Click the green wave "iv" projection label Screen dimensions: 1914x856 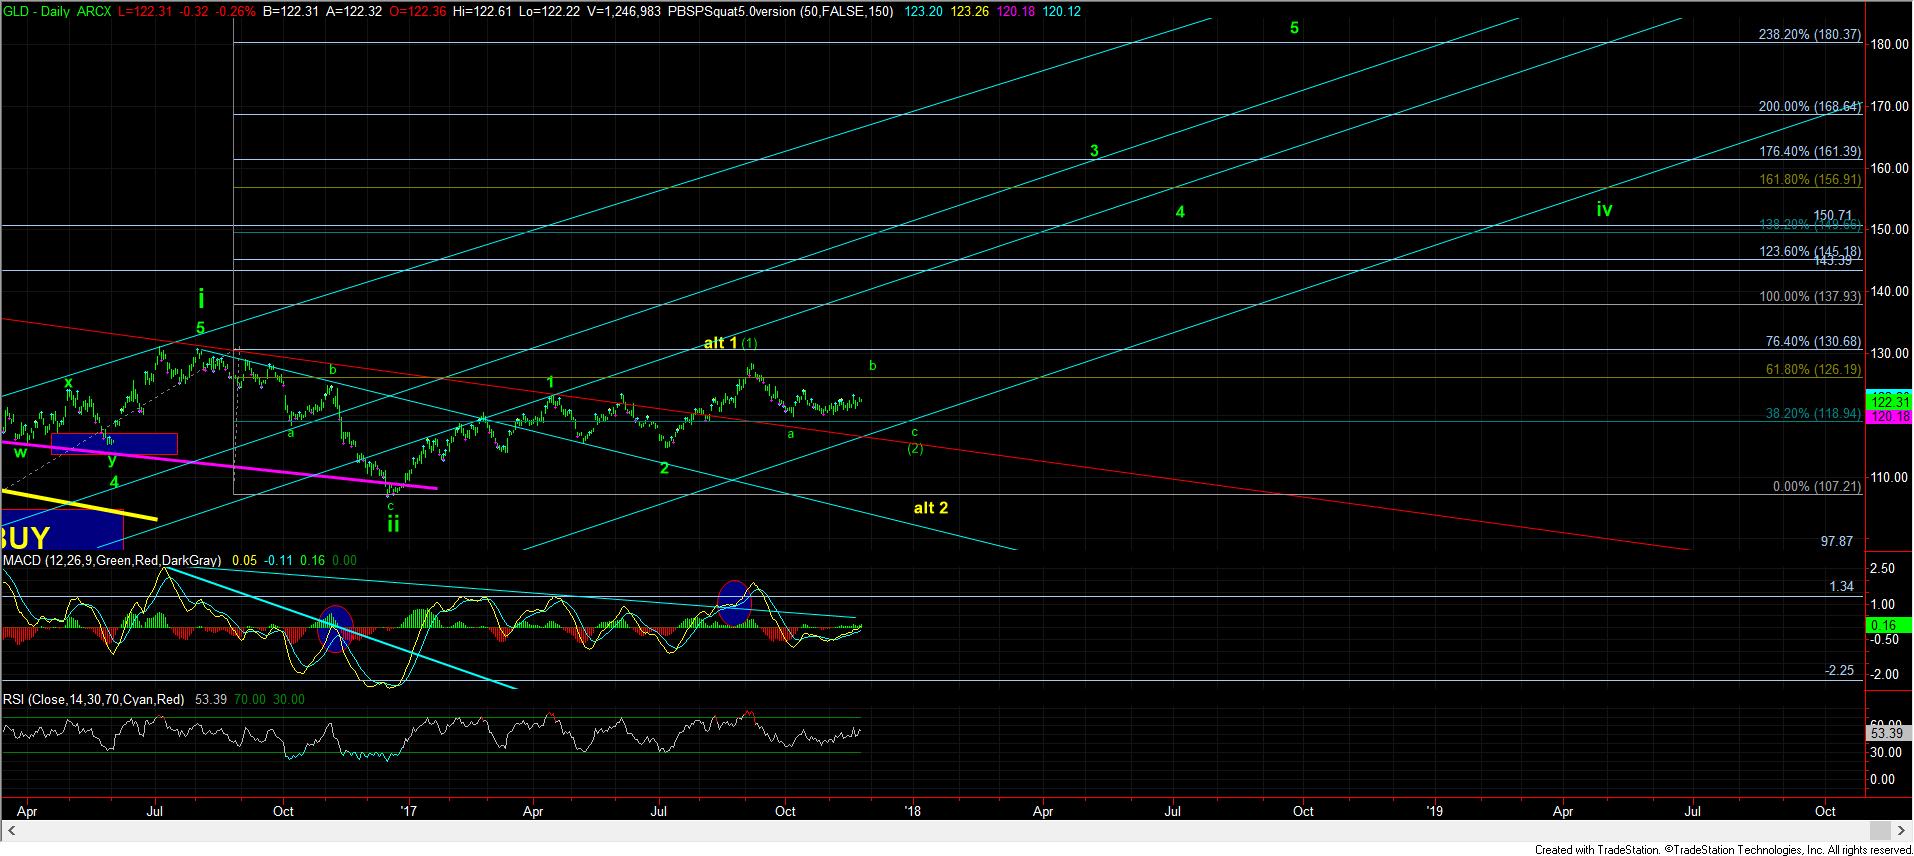point(1604,210)
